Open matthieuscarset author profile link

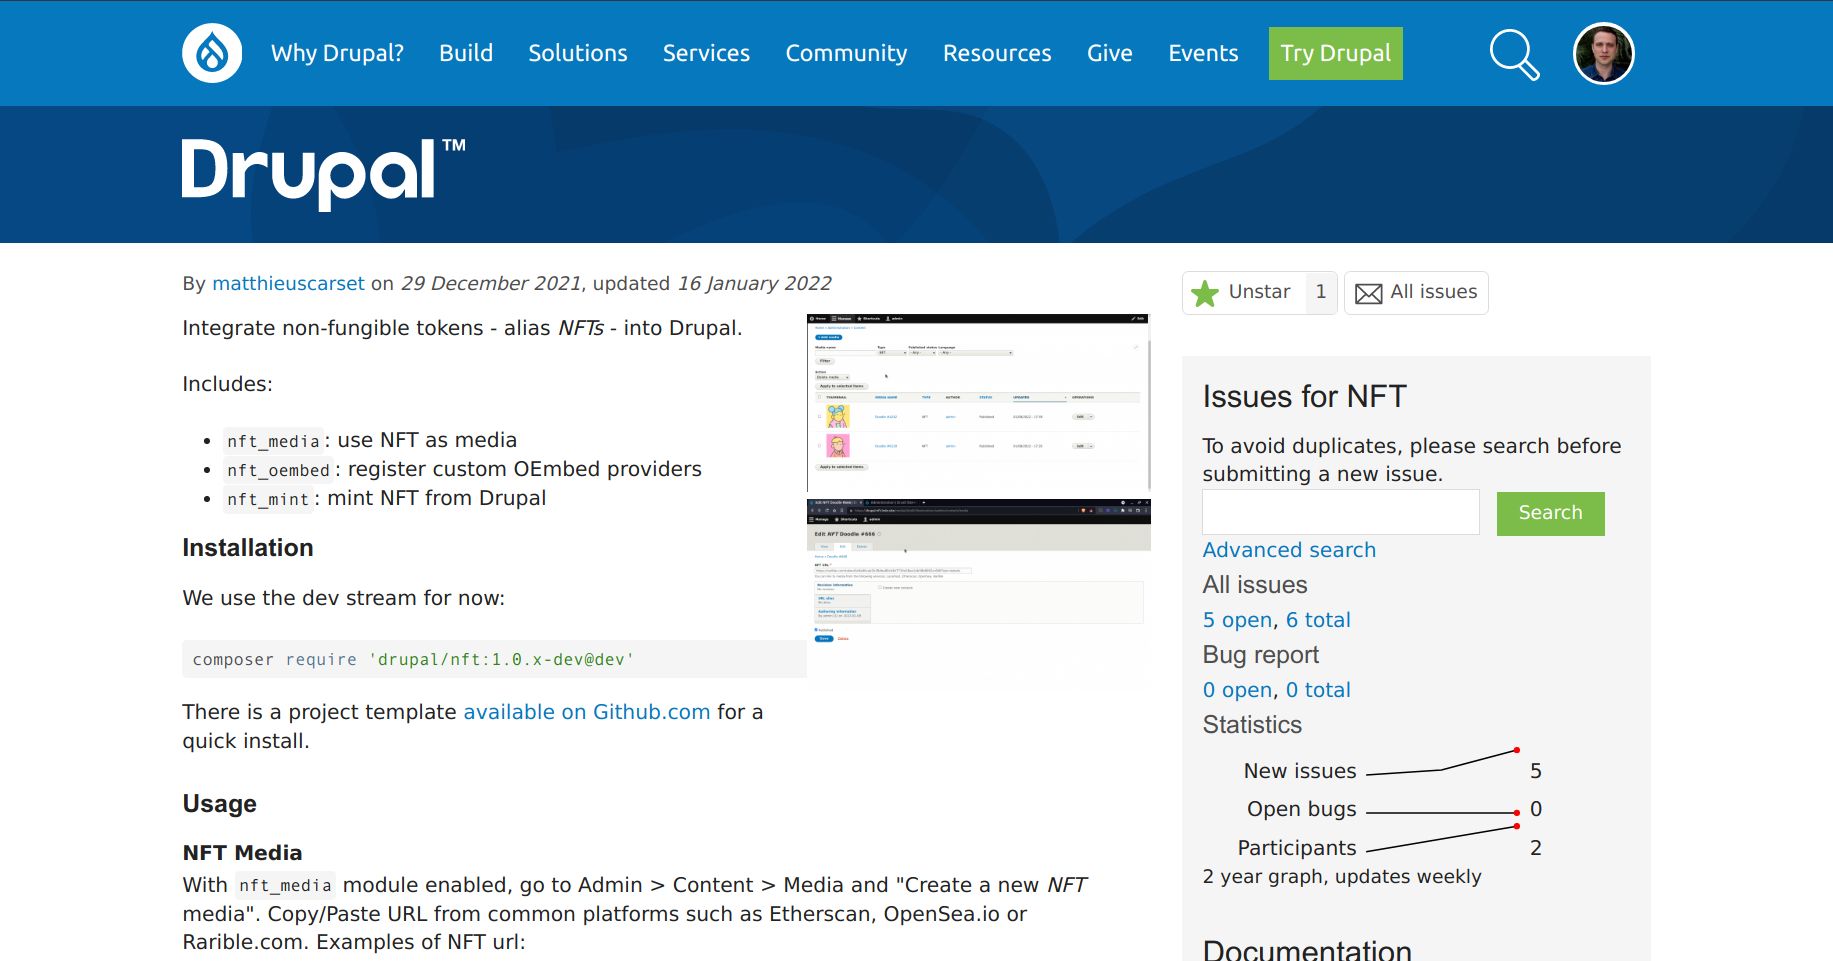pyautogui.click(x=288, y=283)
